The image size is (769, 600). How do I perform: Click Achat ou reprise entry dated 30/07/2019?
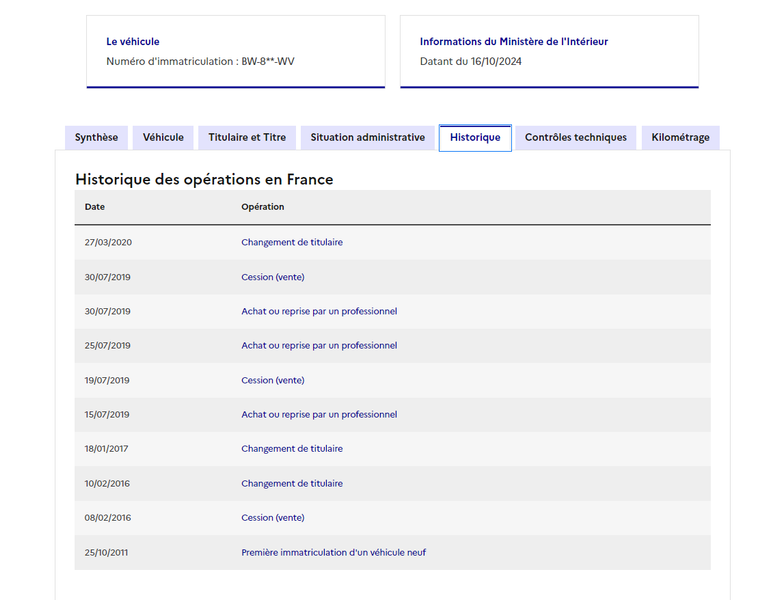coord(319,312)
